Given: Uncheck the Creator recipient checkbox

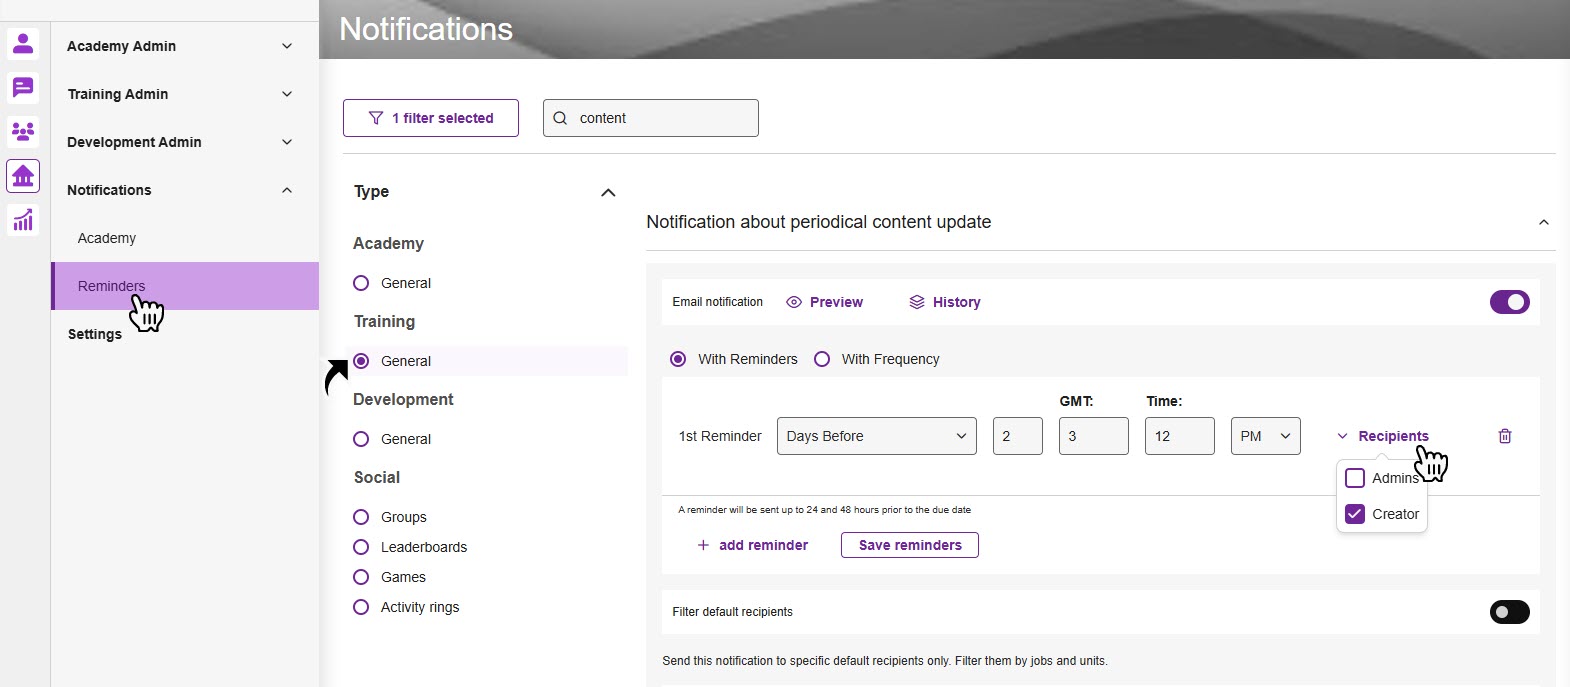Looking at the screenshot, I should [1355, 514].
